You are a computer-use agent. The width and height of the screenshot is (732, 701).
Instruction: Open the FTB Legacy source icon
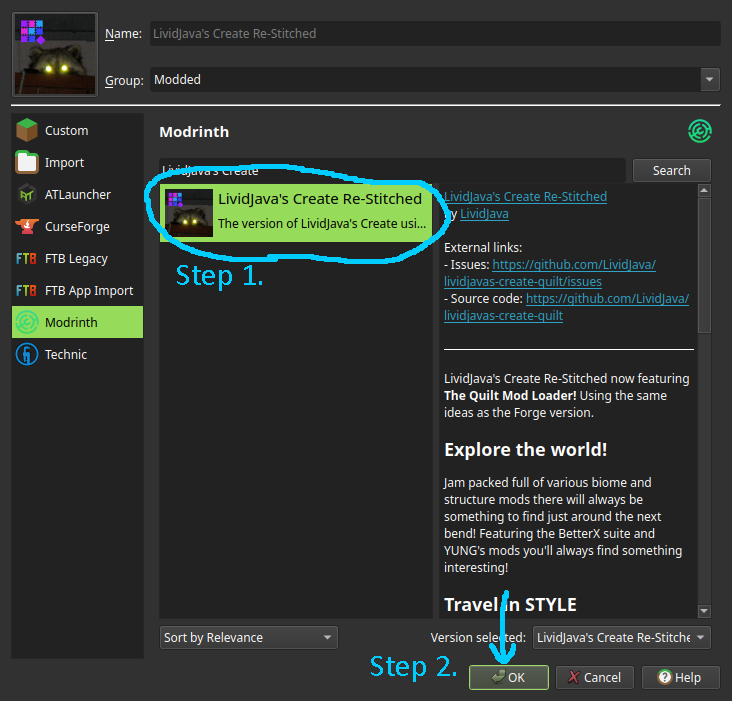27,259
